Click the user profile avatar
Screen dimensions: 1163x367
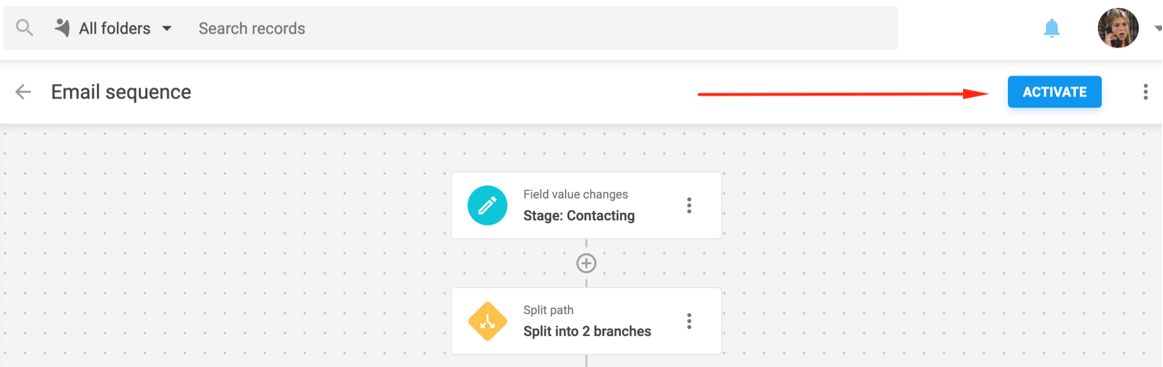1118,28
